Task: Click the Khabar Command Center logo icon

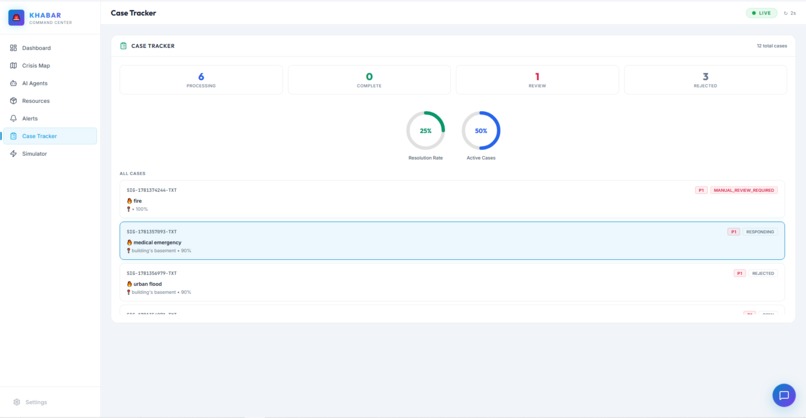Action: coord(16,17)
